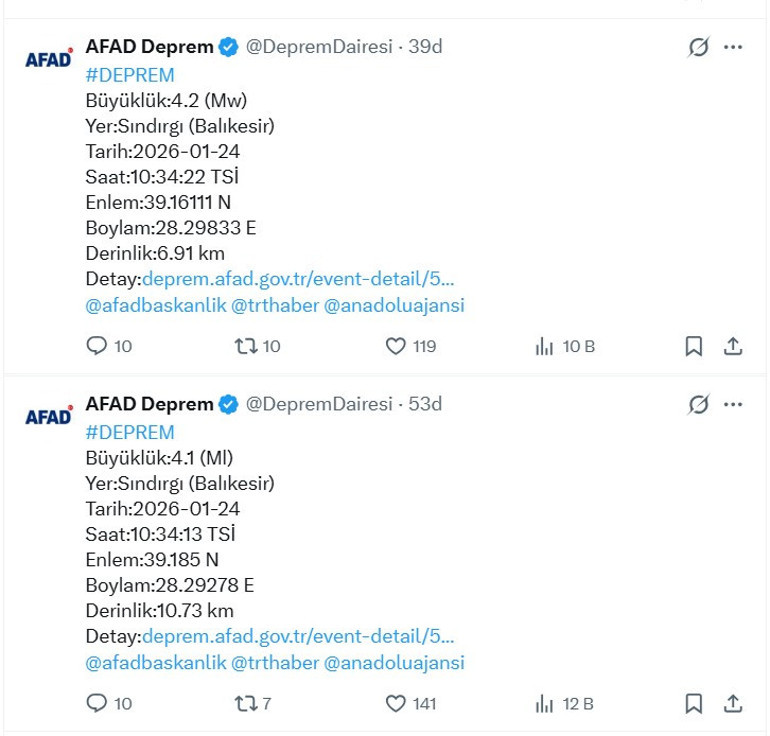Reply to the 4.2 magnitude earthquake tweet
Screen dimensions: 770x736
(97, 346)
